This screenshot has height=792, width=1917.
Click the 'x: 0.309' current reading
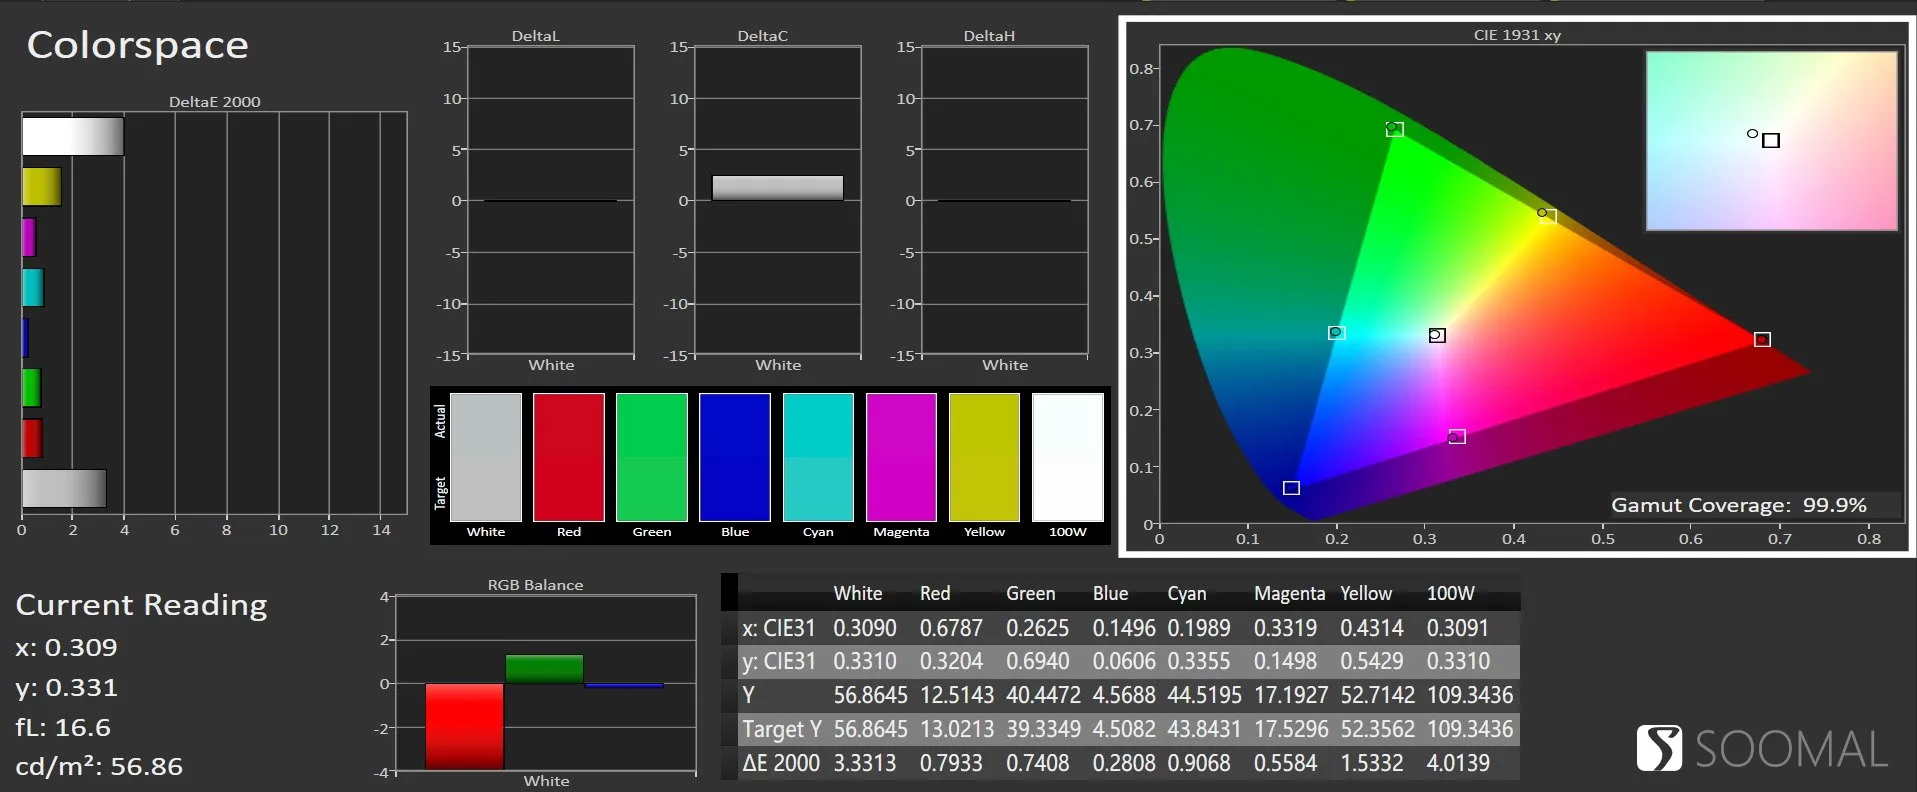click(x=66, y=647)
